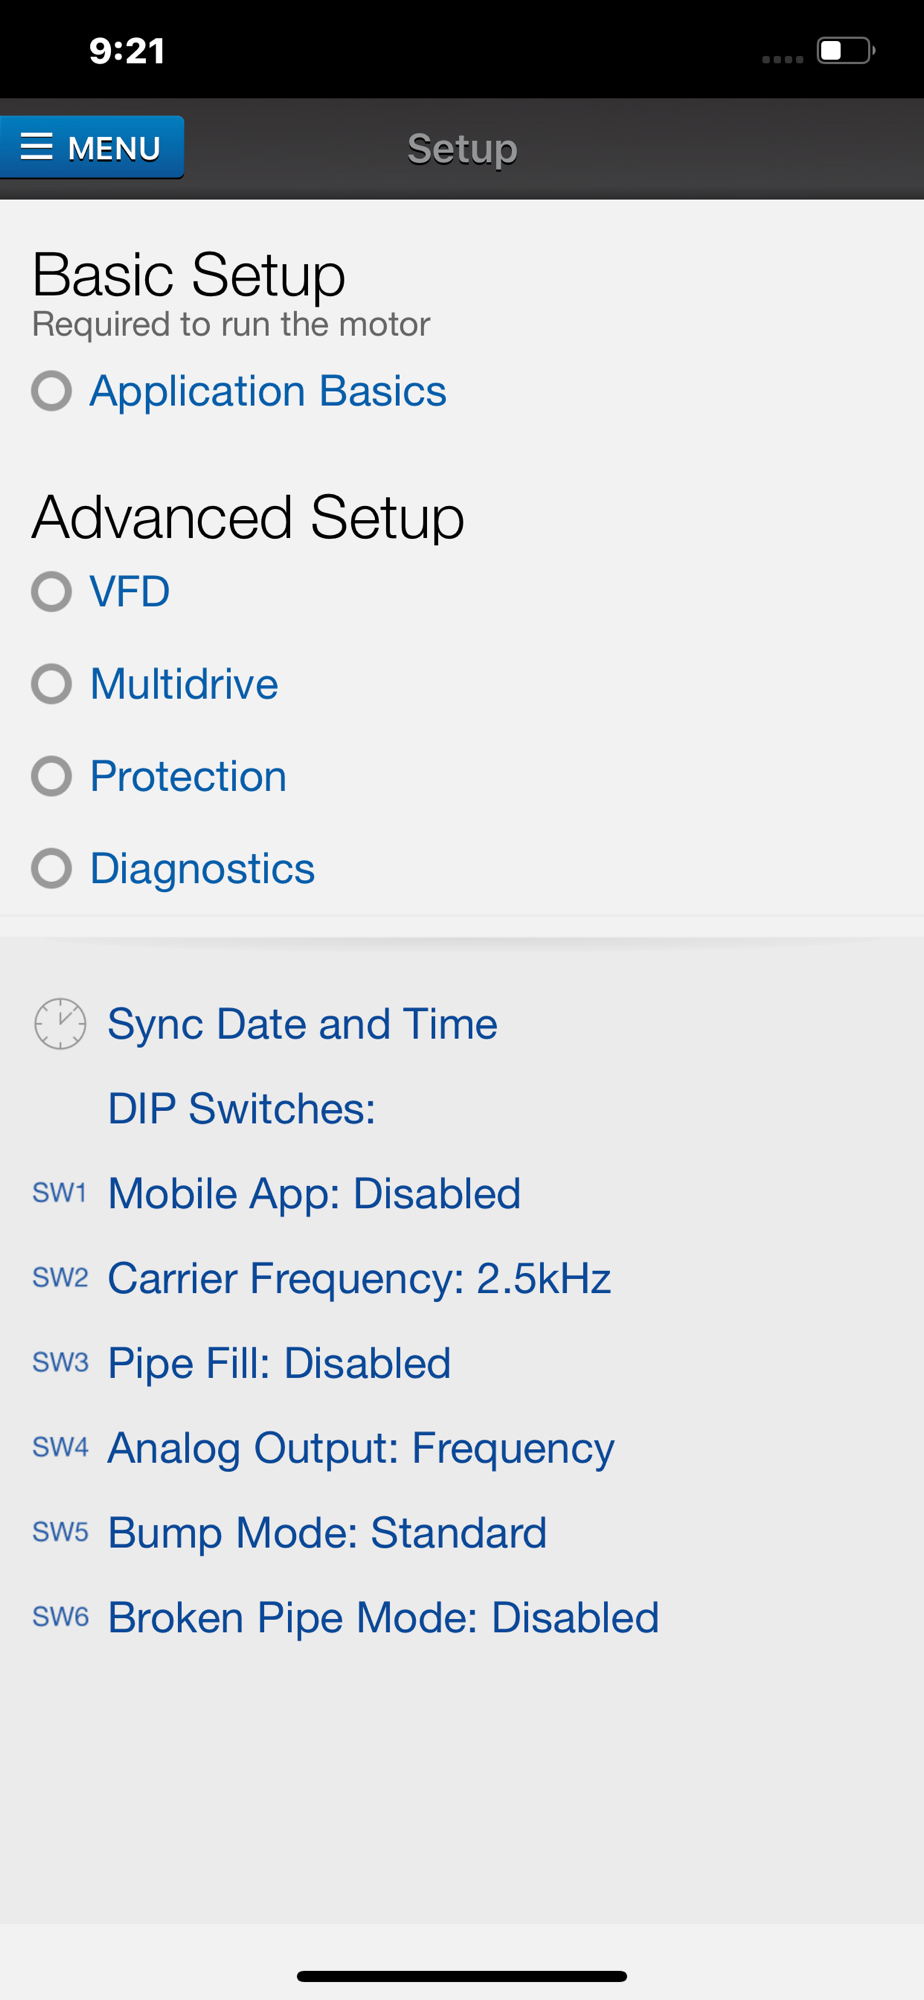Tap the SW1 DIP switch label

point(60,1193)
